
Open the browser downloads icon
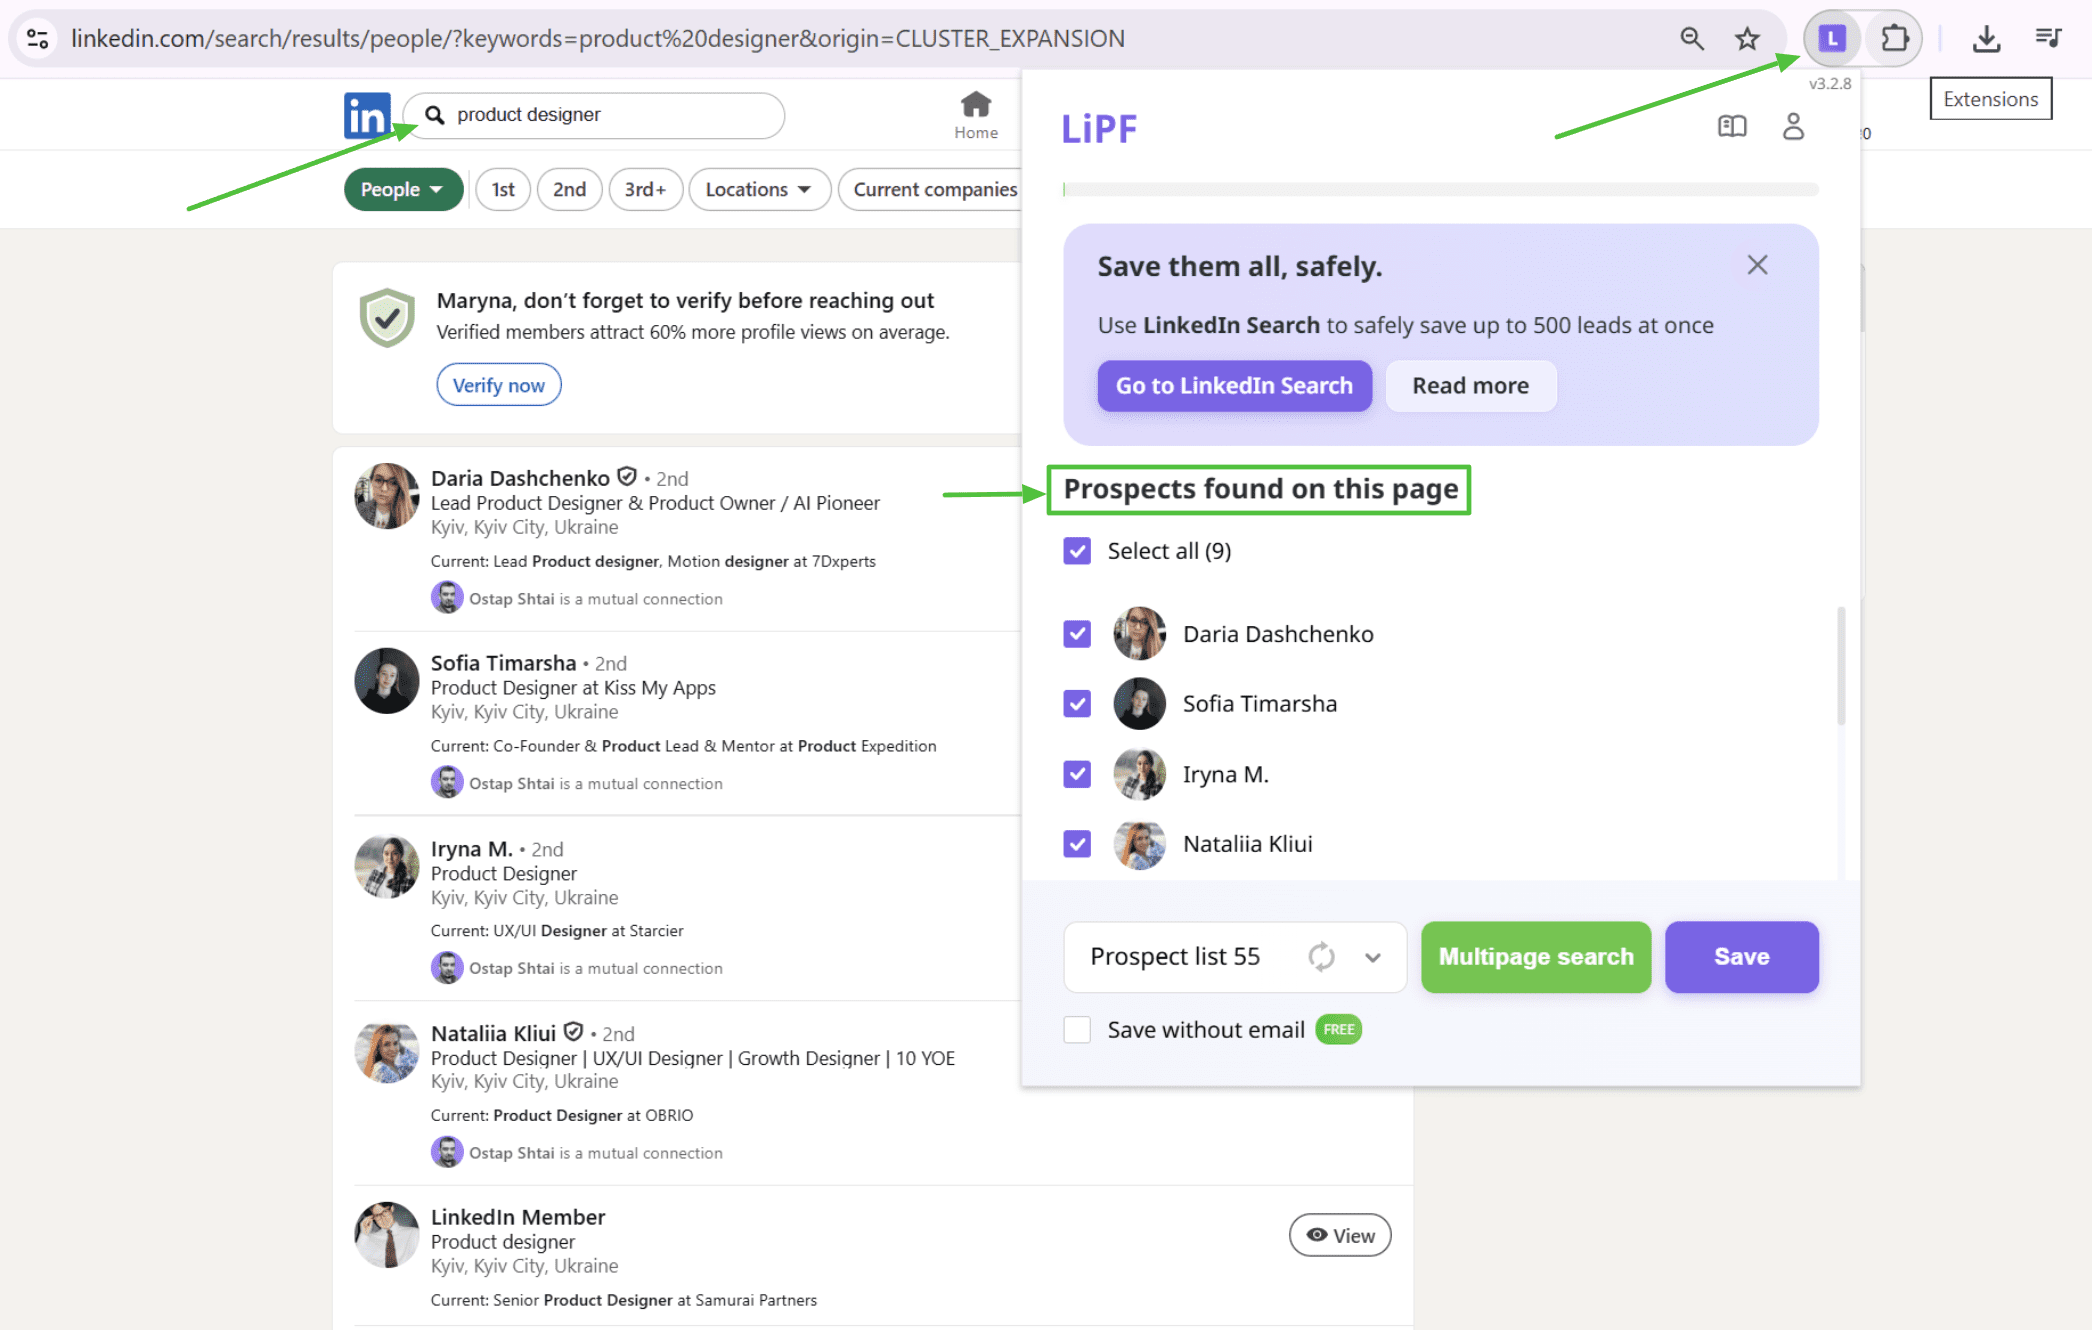pyautogui.click(x=1986, y=39)
